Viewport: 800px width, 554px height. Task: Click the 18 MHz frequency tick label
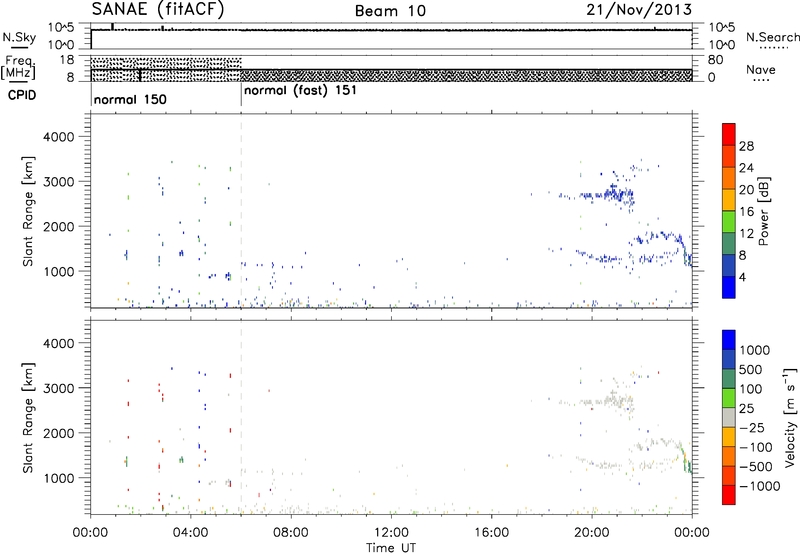[x=67, y=60]
